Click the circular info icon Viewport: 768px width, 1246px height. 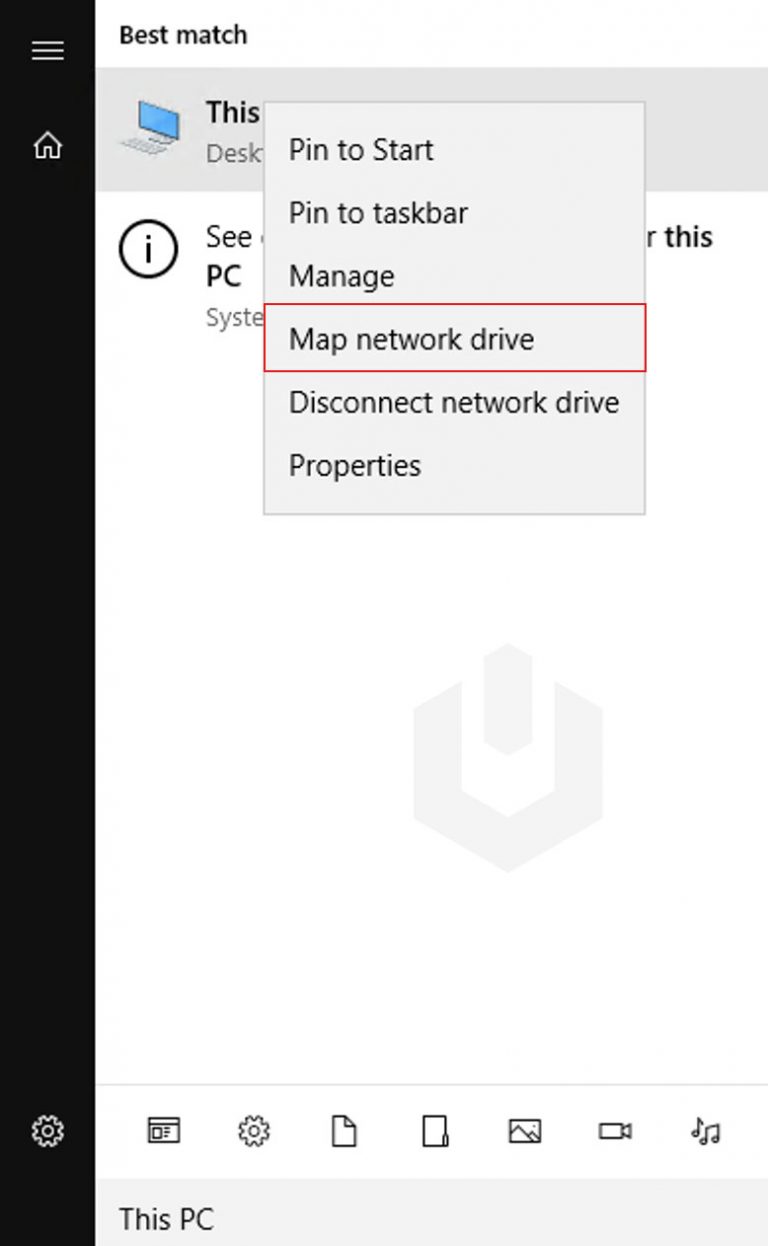[x=153, y=250]
